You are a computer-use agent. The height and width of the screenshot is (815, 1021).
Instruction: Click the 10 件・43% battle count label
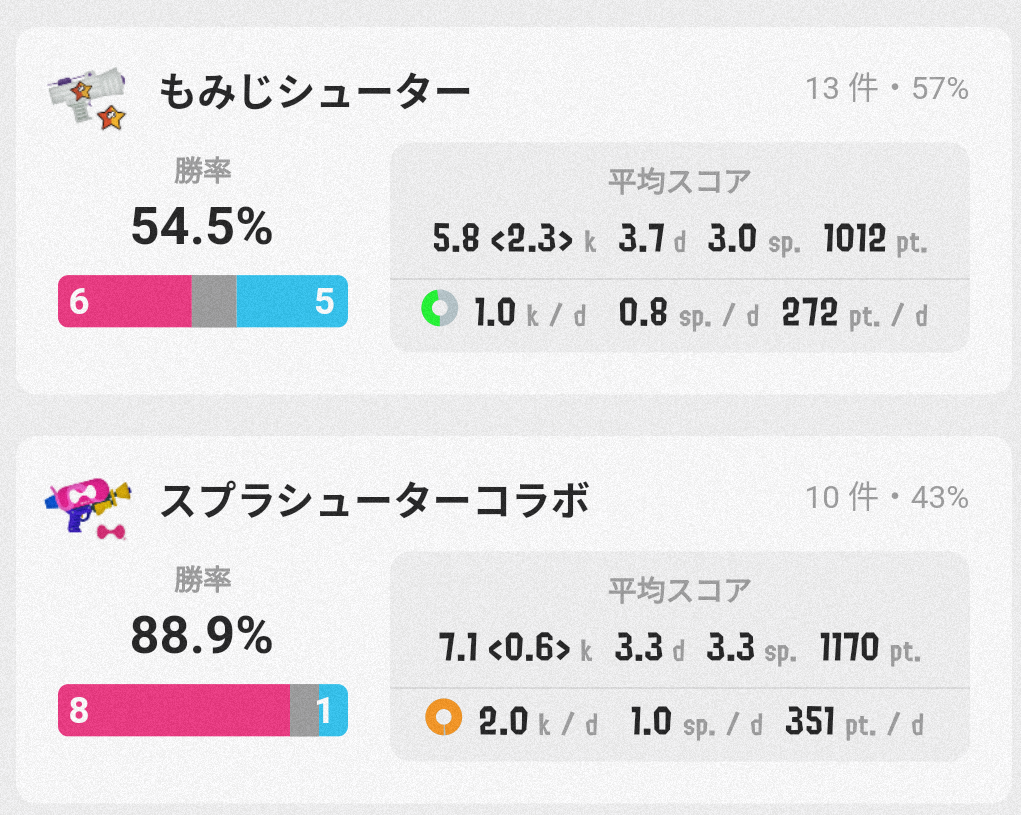887,498
